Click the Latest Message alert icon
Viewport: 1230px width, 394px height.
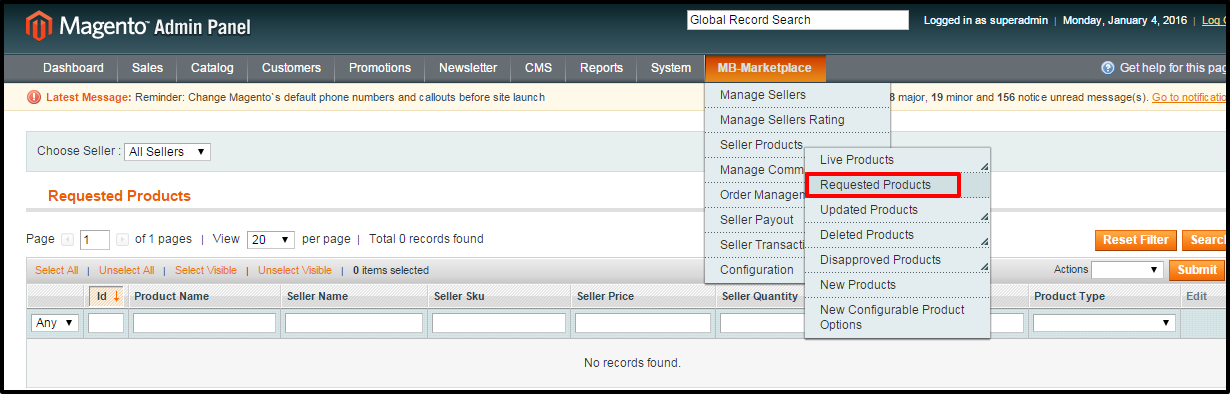(34, 97)
